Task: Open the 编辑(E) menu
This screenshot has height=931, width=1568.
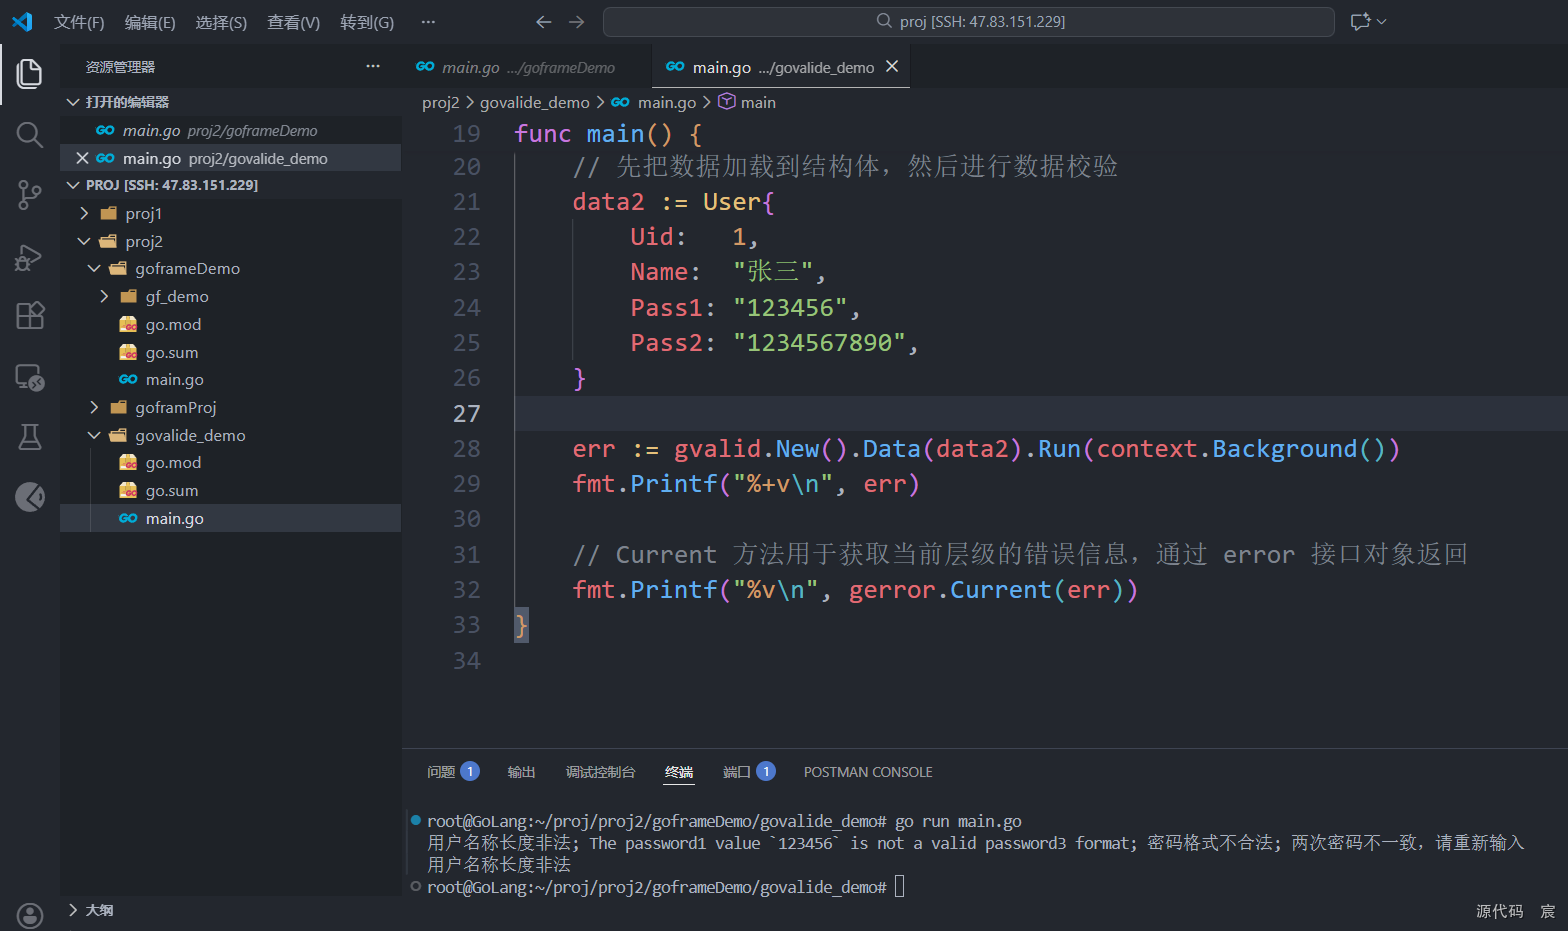Action: [150, 22]
